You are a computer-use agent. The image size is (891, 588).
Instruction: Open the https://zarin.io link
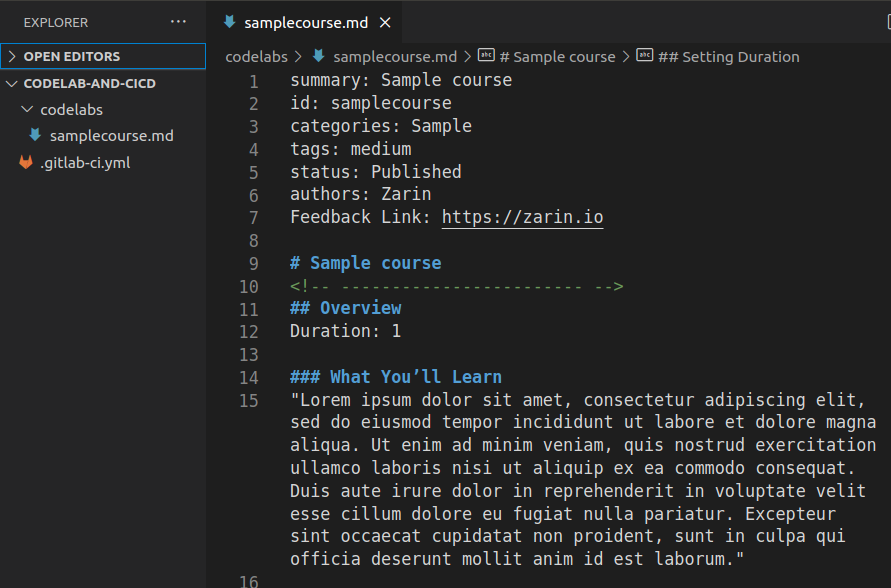pyautogui.click(x=522, y=217)
